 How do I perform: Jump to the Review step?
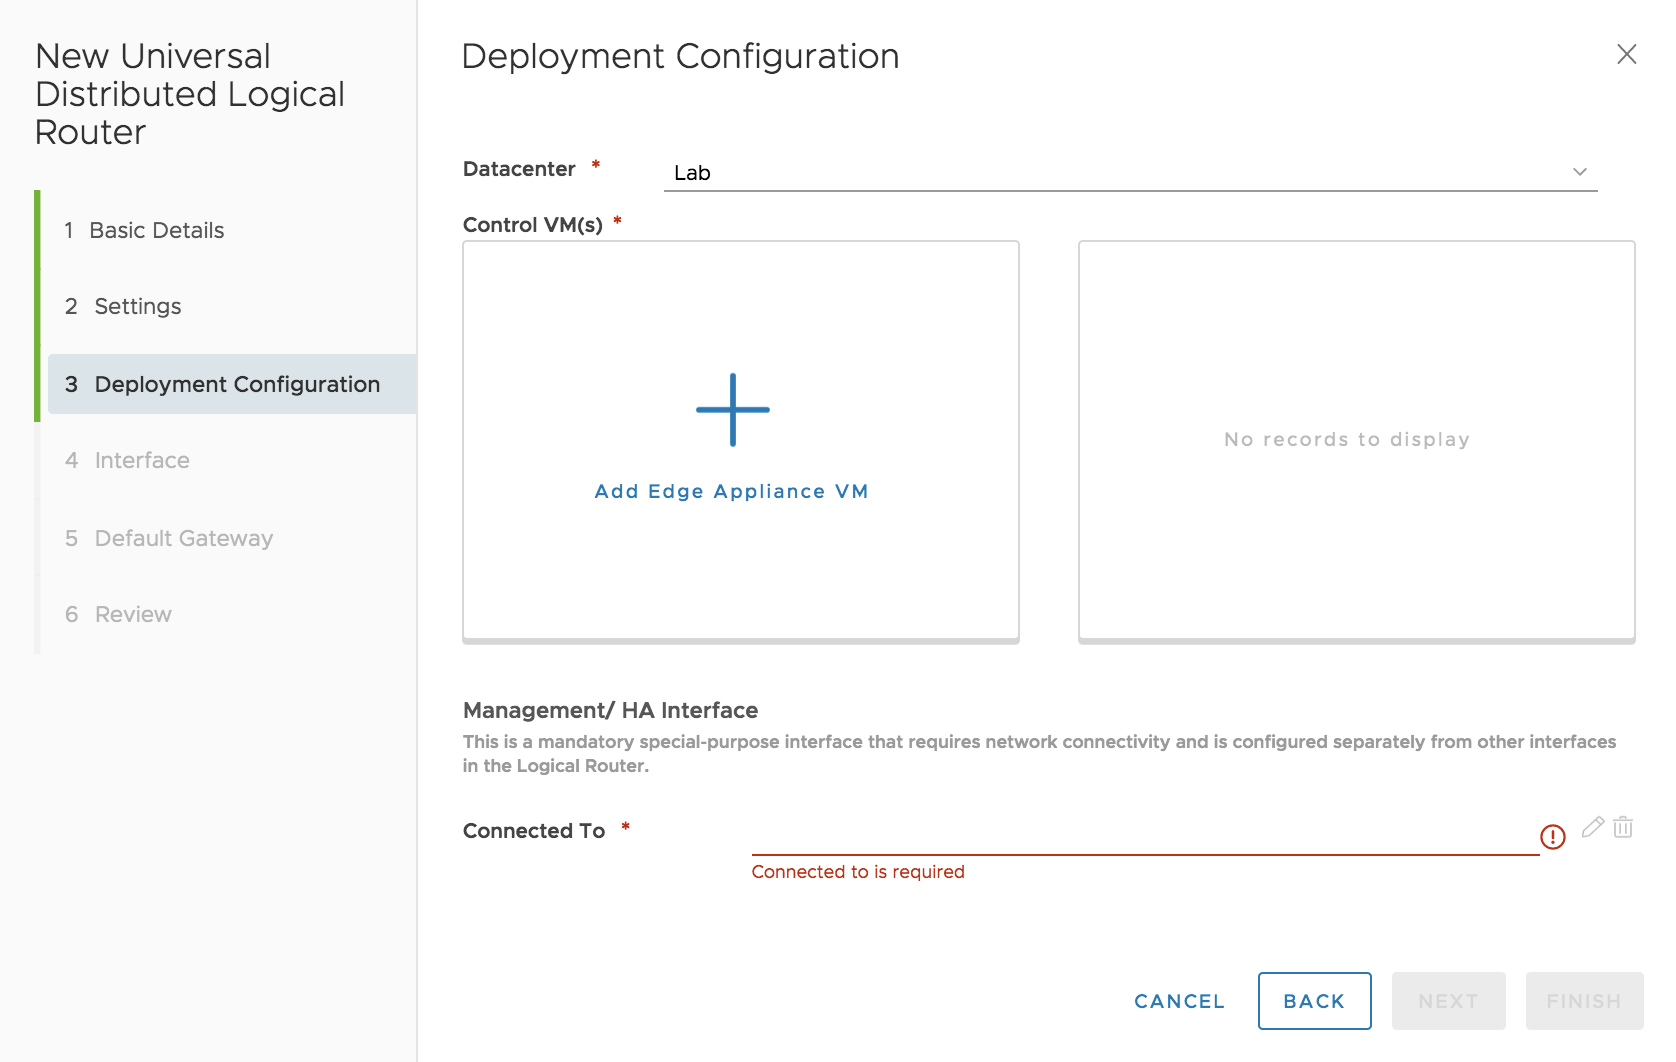132,614
